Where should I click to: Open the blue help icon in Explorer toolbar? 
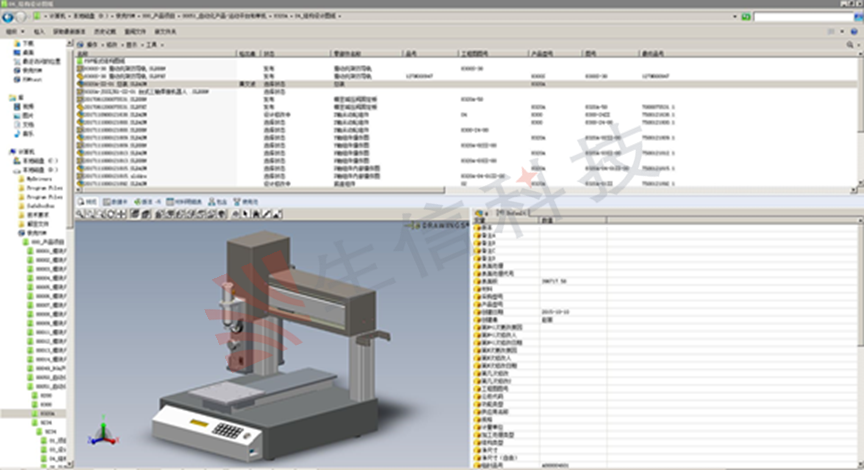coord(854,32)
